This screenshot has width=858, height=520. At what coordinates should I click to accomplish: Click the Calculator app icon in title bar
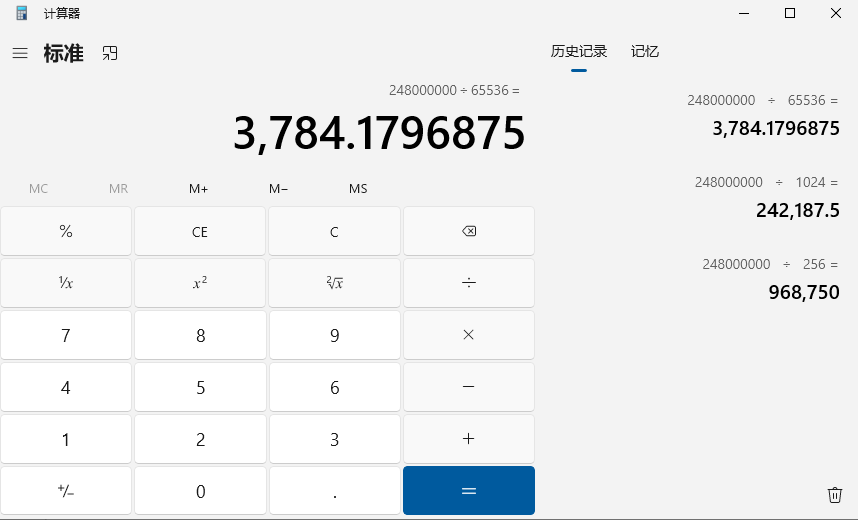pos(22,13)
